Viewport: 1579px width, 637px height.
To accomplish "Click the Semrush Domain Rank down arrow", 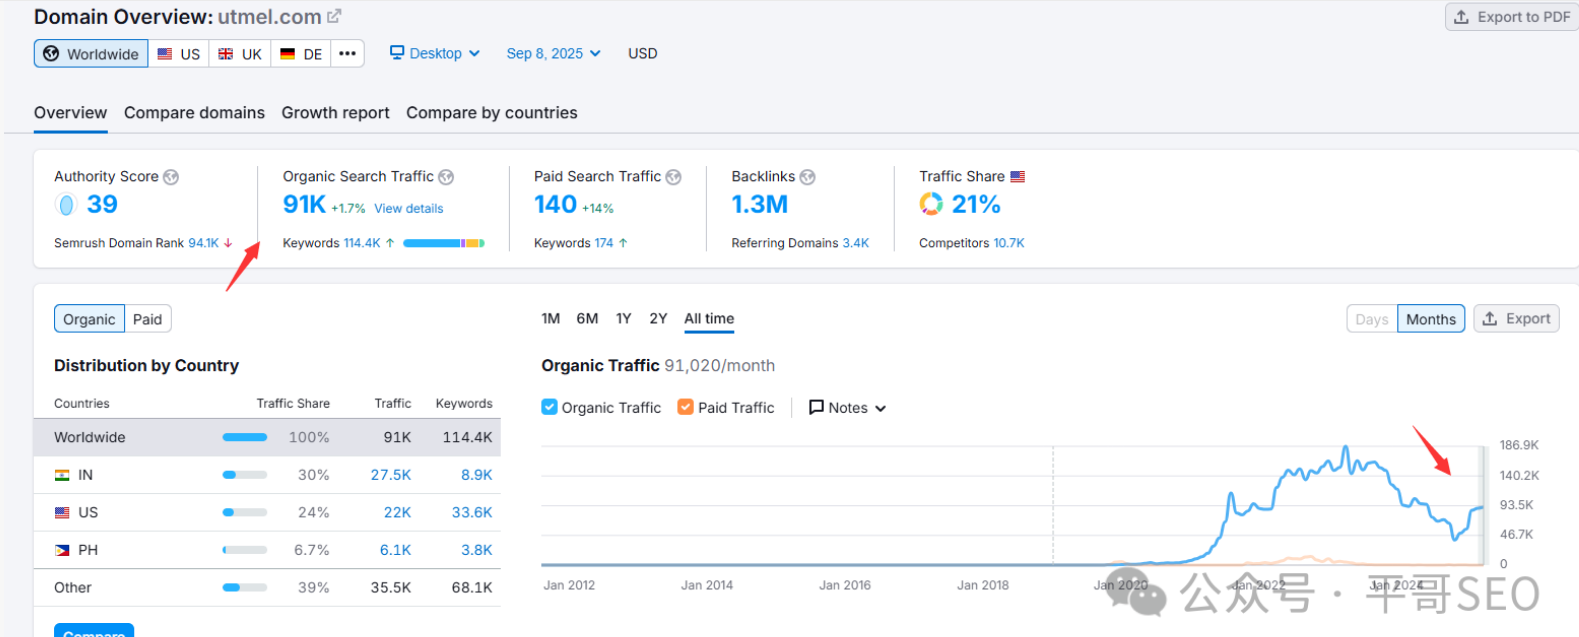I will (x=228, y=243).
